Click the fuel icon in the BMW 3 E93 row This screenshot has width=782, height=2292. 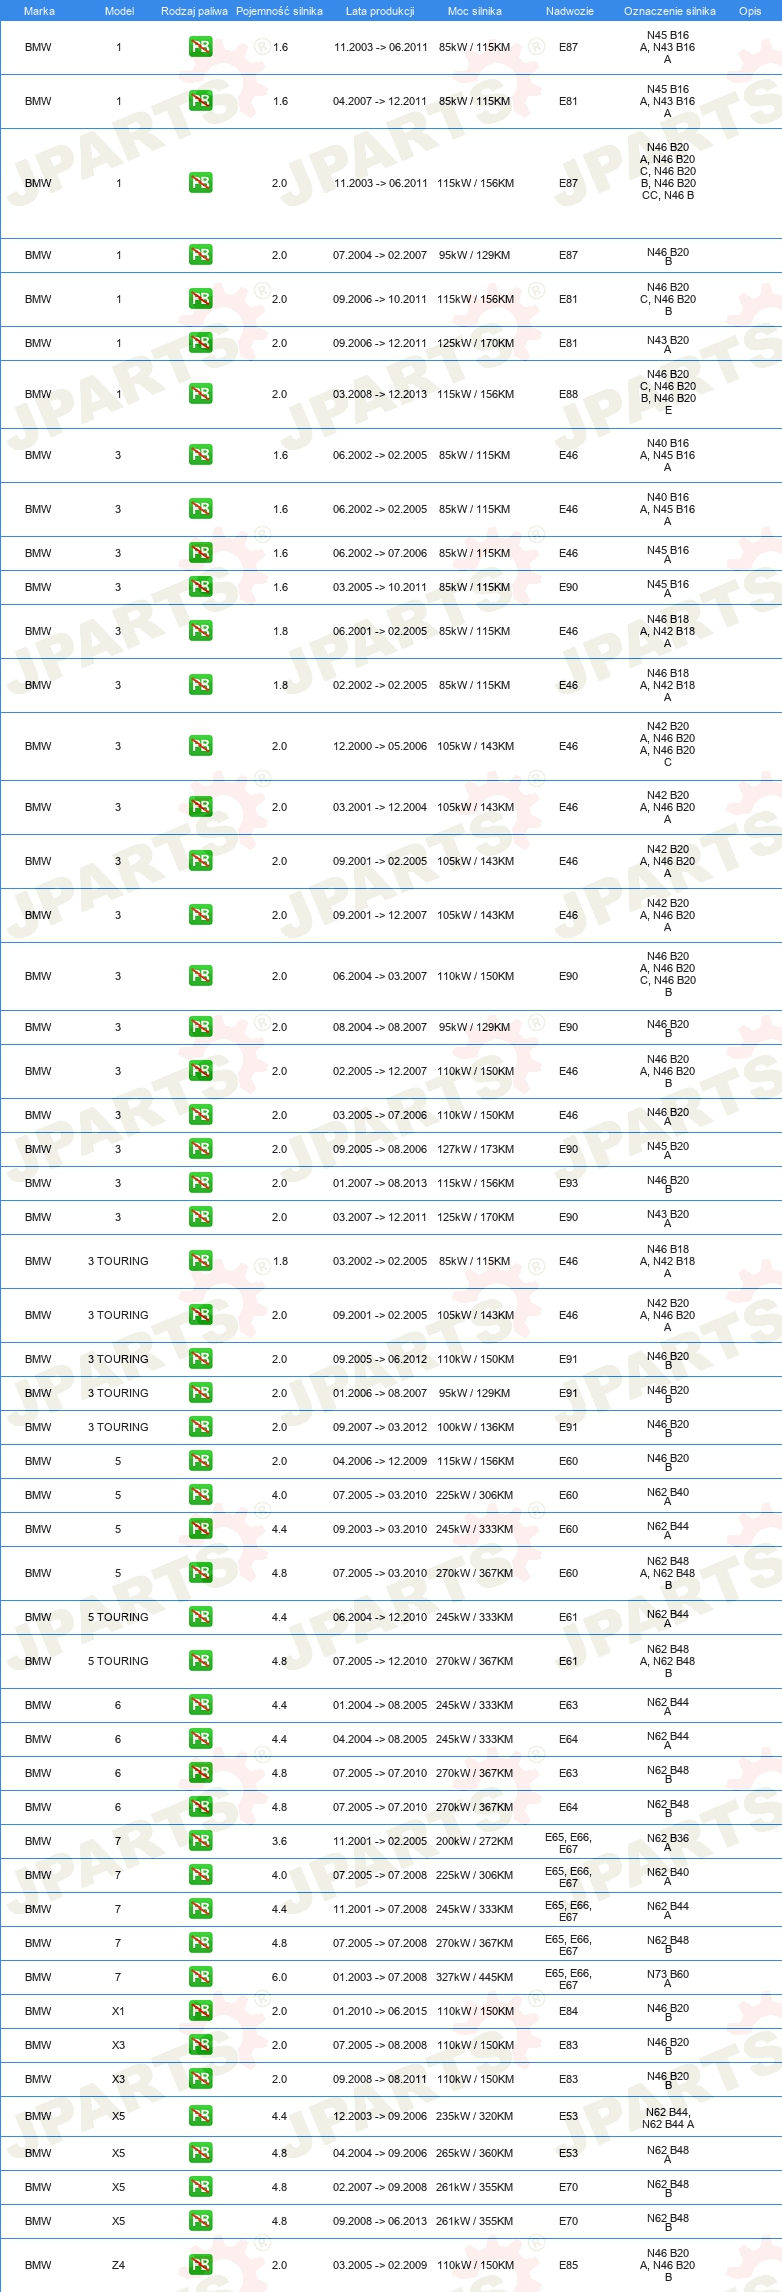click(x=200, y=1182)
